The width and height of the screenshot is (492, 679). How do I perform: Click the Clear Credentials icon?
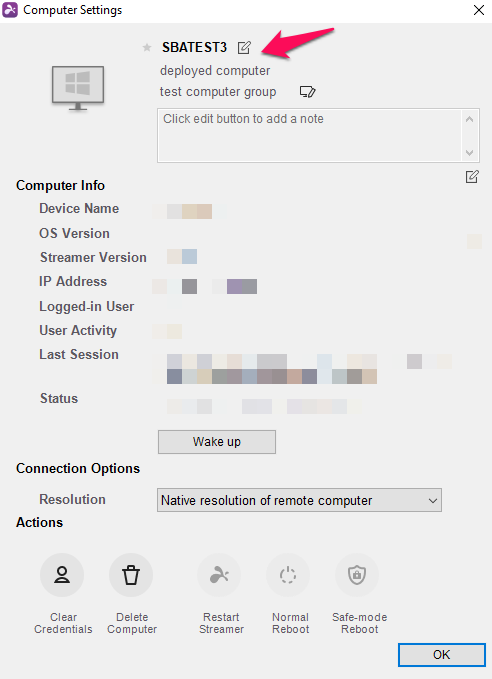(62, 575)
